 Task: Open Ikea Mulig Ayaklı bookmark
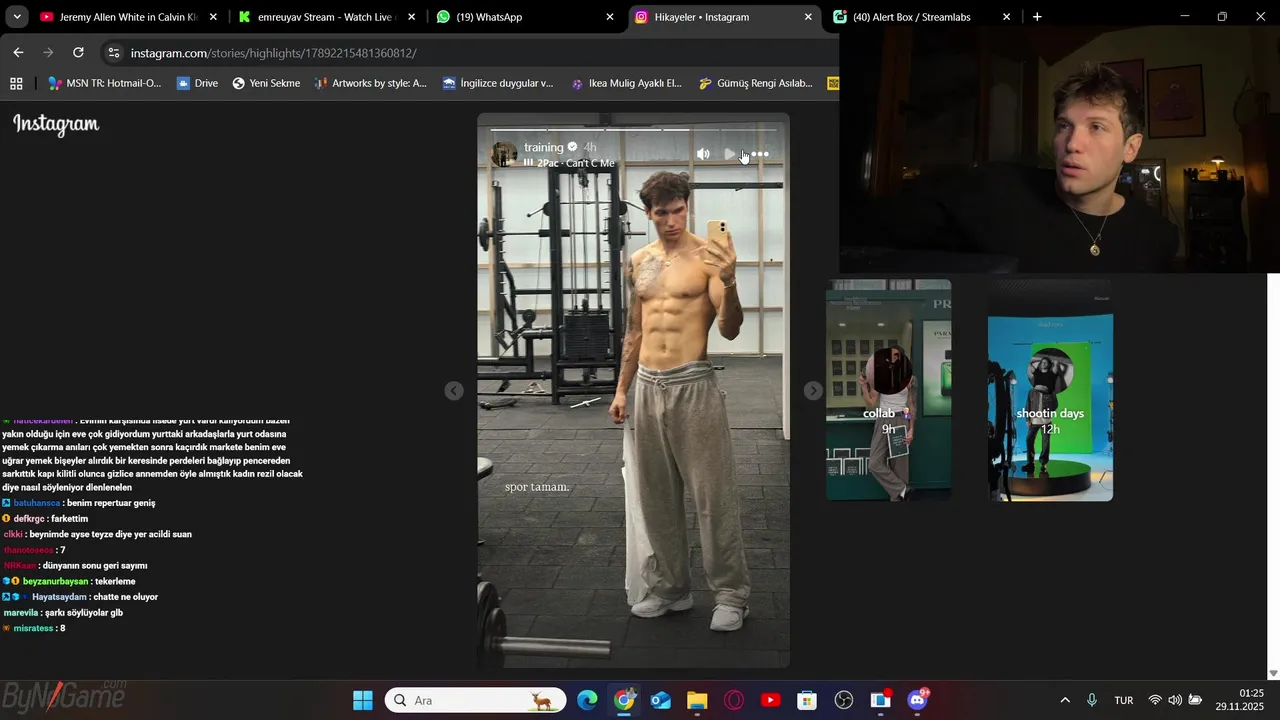coord(626,83)
